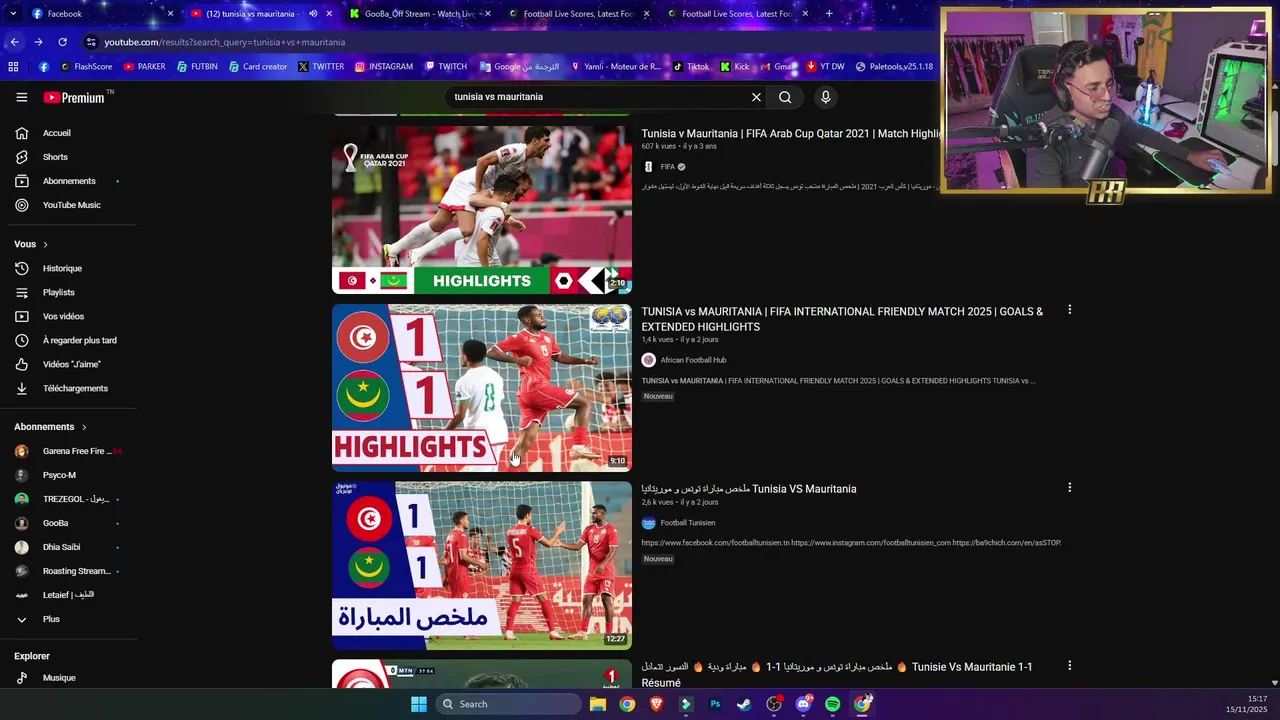This screenshot has height=720, width=1280.
Task: Expand the Vous section chevron
Action: 45,244
